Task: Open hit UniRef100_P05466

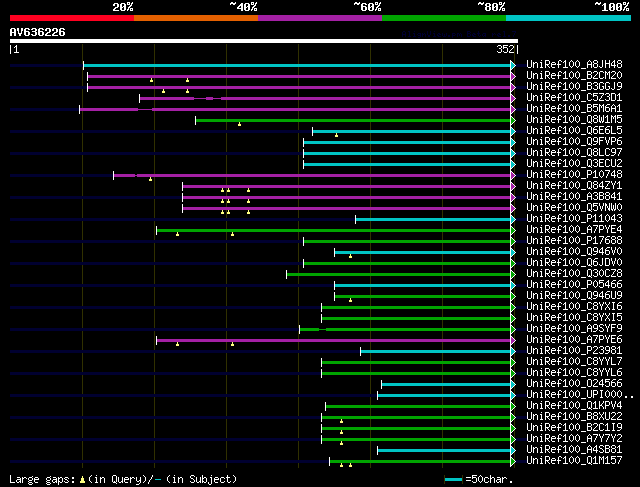Action: (574, 285)
